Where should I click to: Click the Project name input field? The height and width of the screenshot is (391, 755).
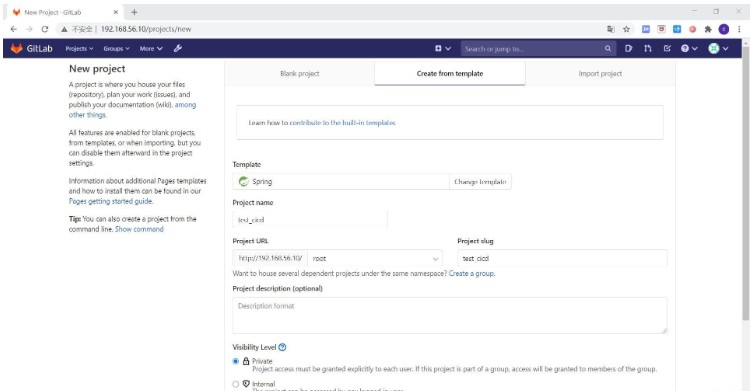(x=310, y=220)
